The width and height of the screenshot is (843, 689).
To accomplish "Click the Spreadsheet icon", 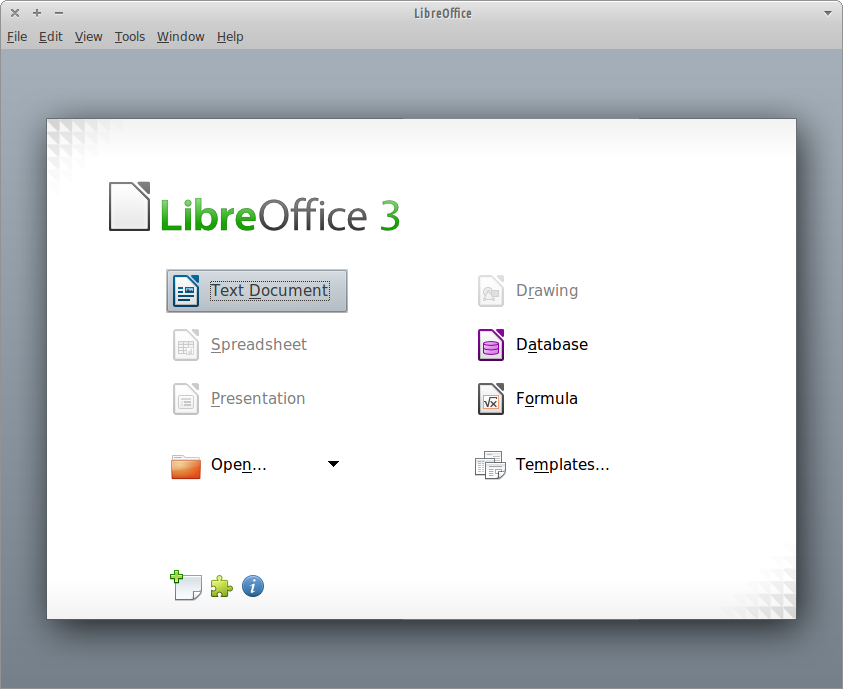I will click(x=186, y=344).
